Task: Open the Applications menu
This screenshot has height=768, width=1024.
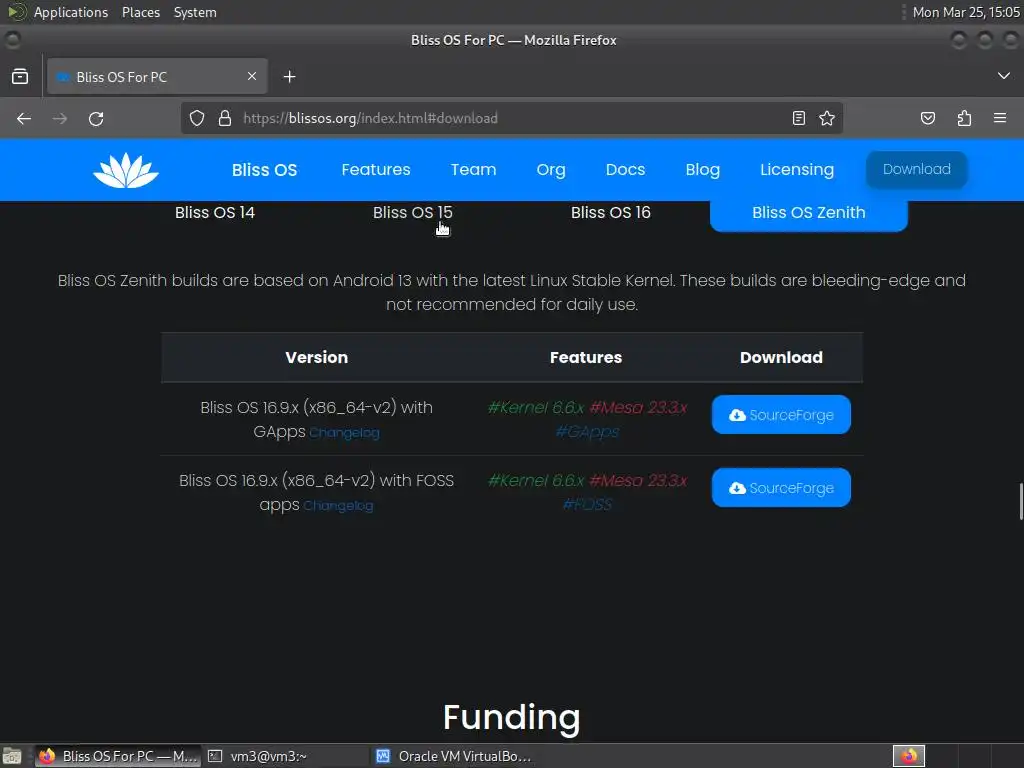Action: click(71, 12)
